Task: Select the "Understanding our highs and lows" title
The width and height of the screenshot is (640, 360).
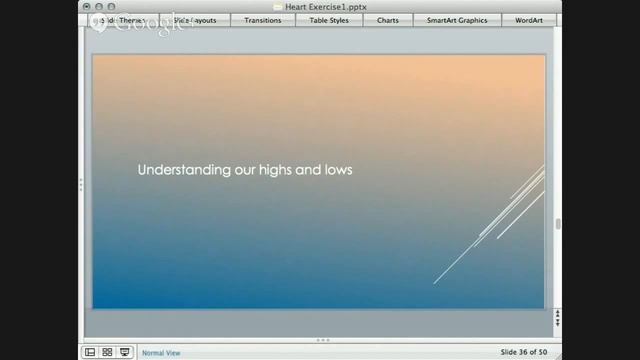Action: click(245, 170)
